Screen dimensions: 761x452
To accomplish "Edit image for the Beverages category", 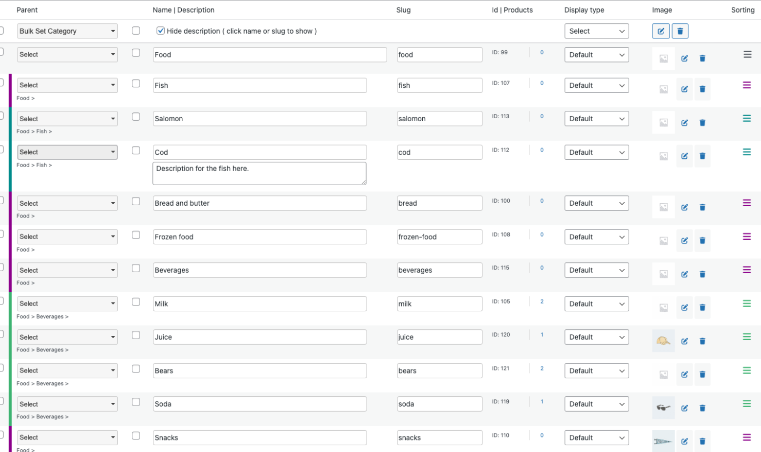I will tap(684, 274).
